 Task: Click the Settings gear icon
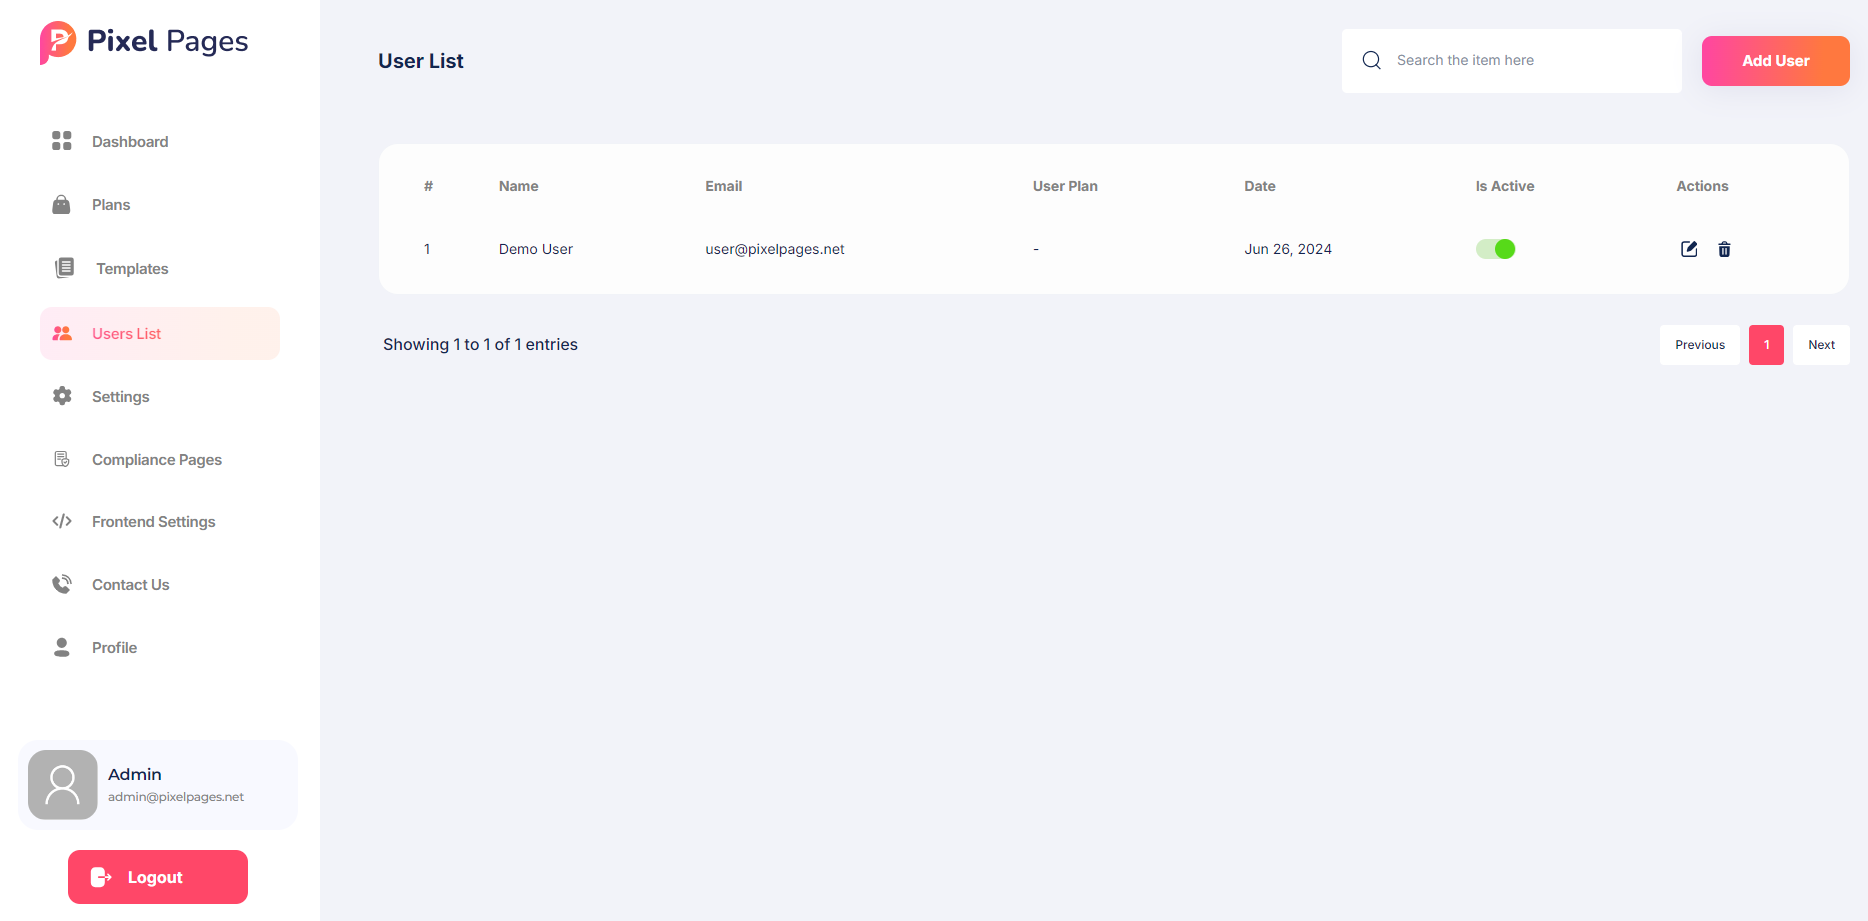tap(62, 396)
